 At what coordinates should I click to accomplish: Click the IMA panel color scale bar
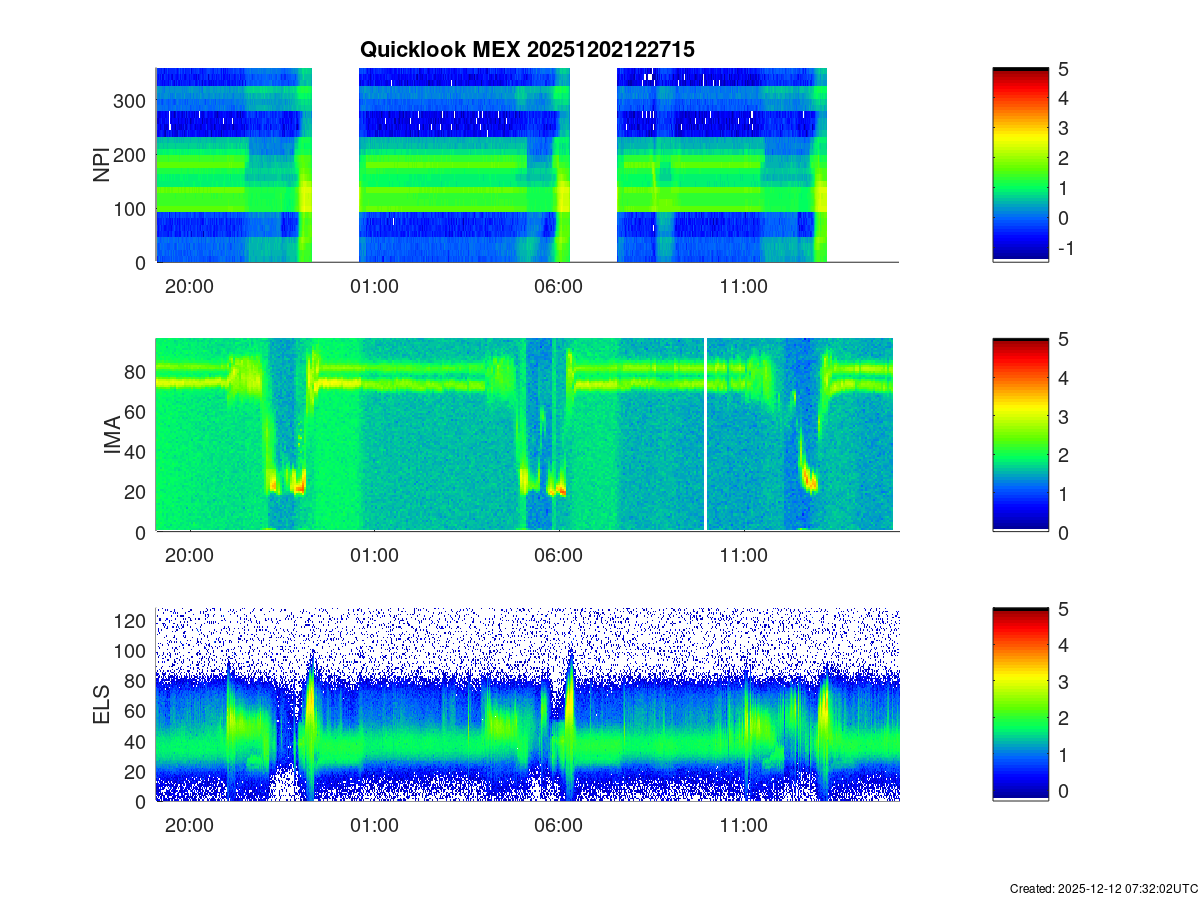(1020, 435)
